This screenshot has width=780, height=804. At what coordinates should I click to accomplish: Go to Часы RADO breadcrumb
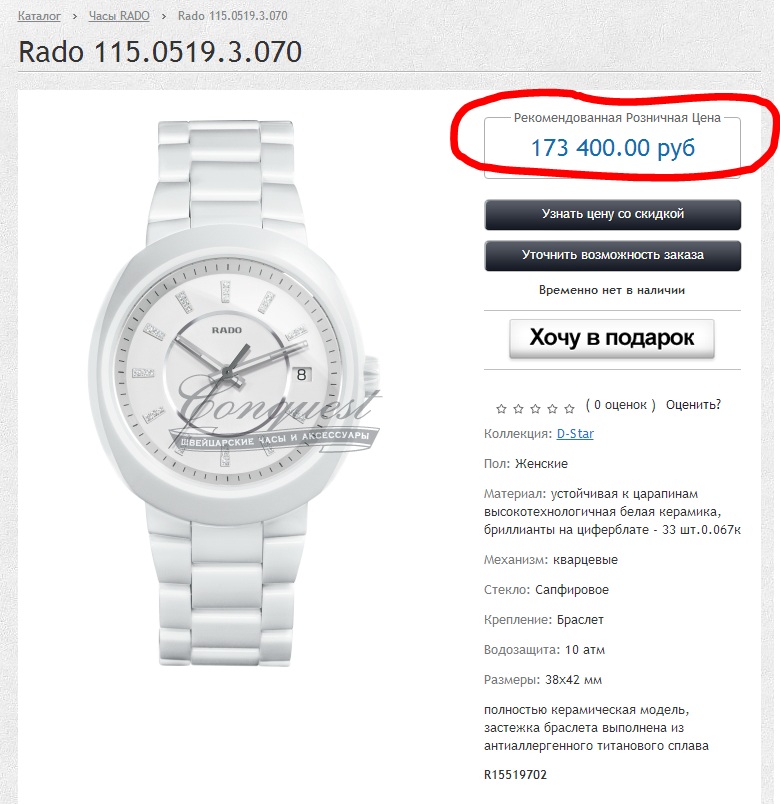tap(119, 16)
